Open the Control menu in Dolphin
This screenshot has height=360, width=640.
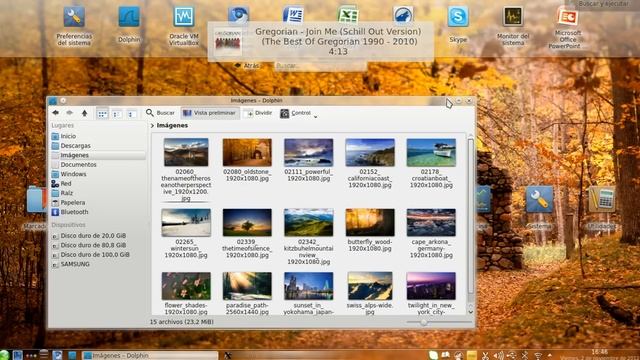coord(299,113)
